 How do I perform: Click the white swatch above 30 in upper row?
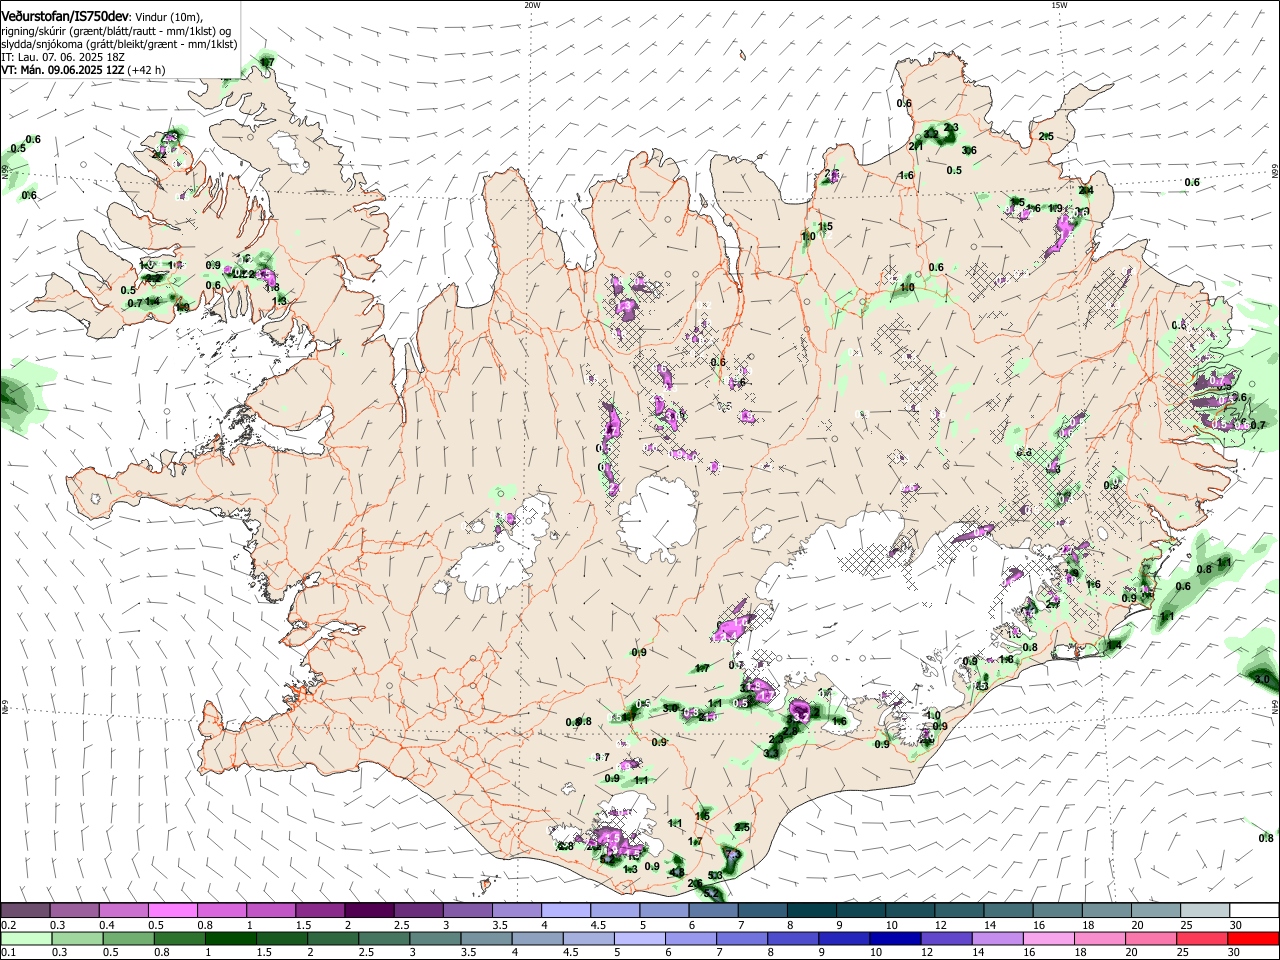click(1255, 911)
